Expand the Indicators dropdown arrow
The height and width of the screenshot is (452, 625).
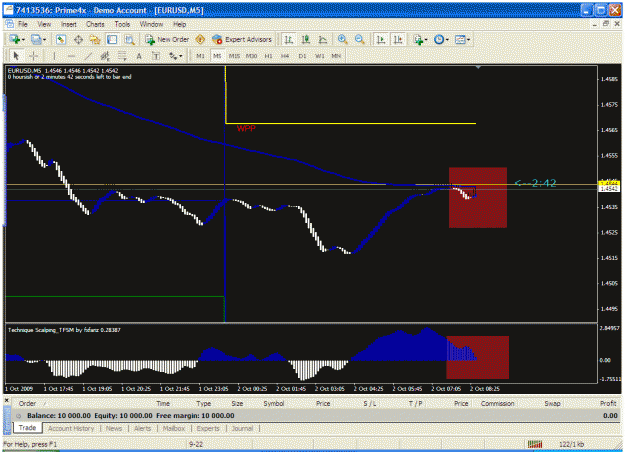pos(426,40)
